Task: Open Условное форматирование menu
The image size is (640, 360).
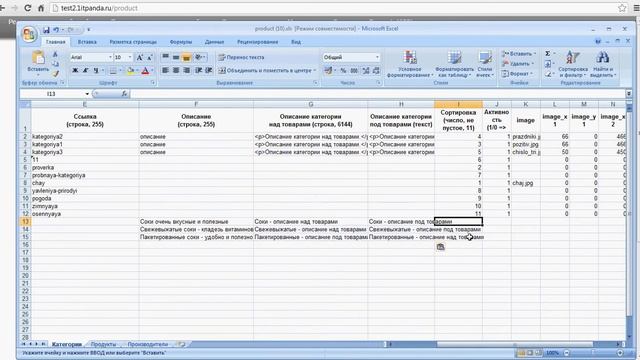Action: (410, 64)
